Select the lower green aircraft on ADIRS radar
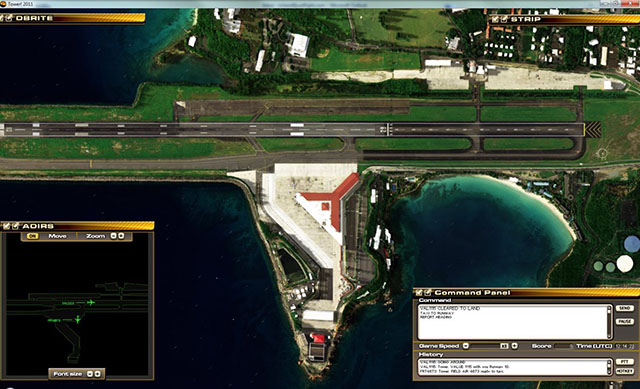640x389 pixels. coord(78,319)
